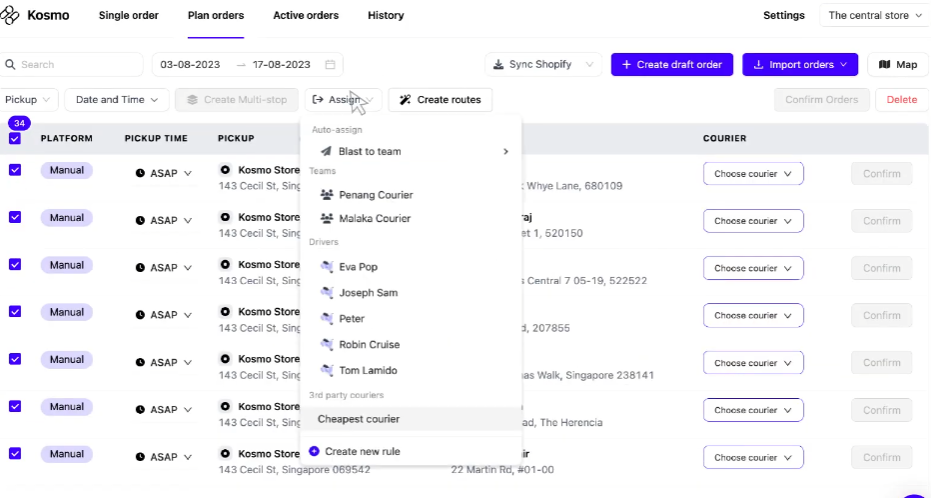Click the Sync Shopify download icon
931x498 pixels.
click(x=499, y=65)
